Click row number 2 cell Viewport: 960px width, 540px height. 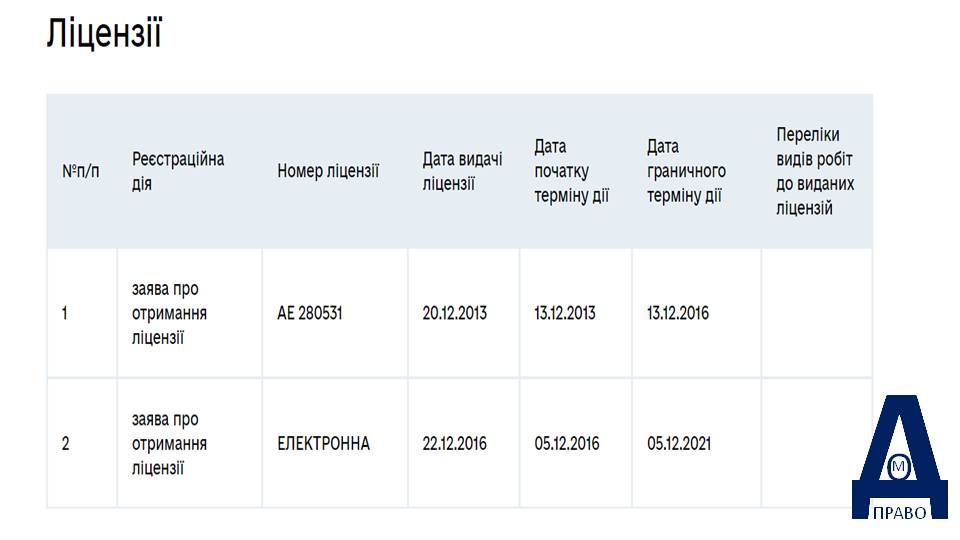(x=81, y=443)
